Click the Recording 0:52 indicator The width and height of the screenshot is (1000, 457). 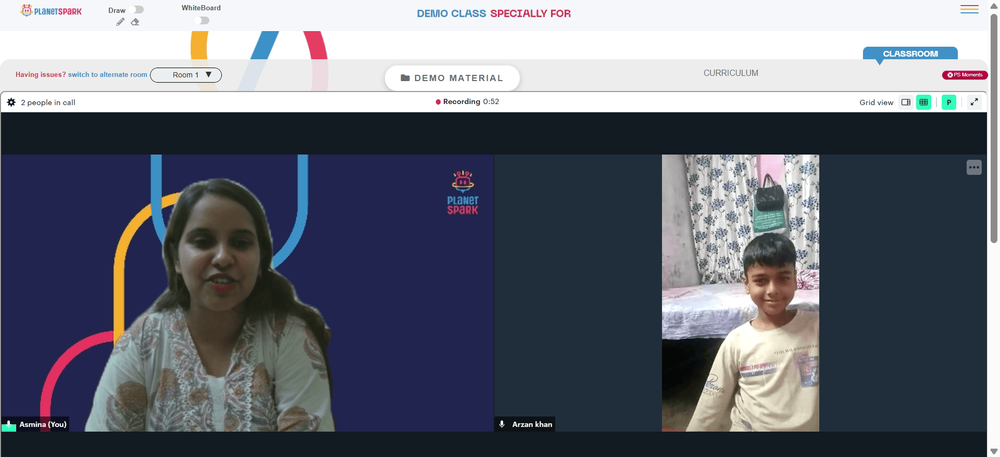pos(467,101)
